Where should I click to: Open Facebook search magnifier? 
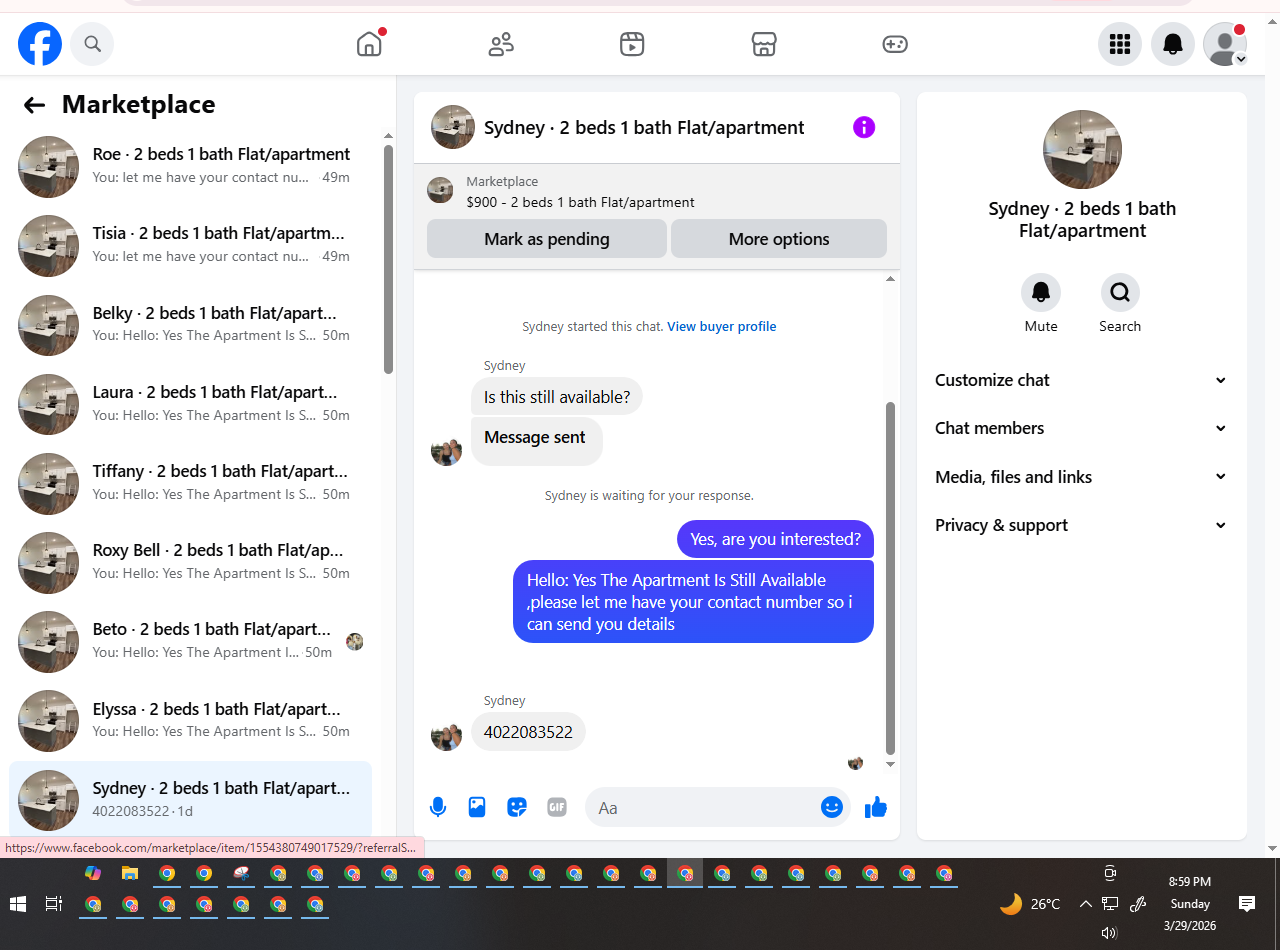tap(92, 44)
